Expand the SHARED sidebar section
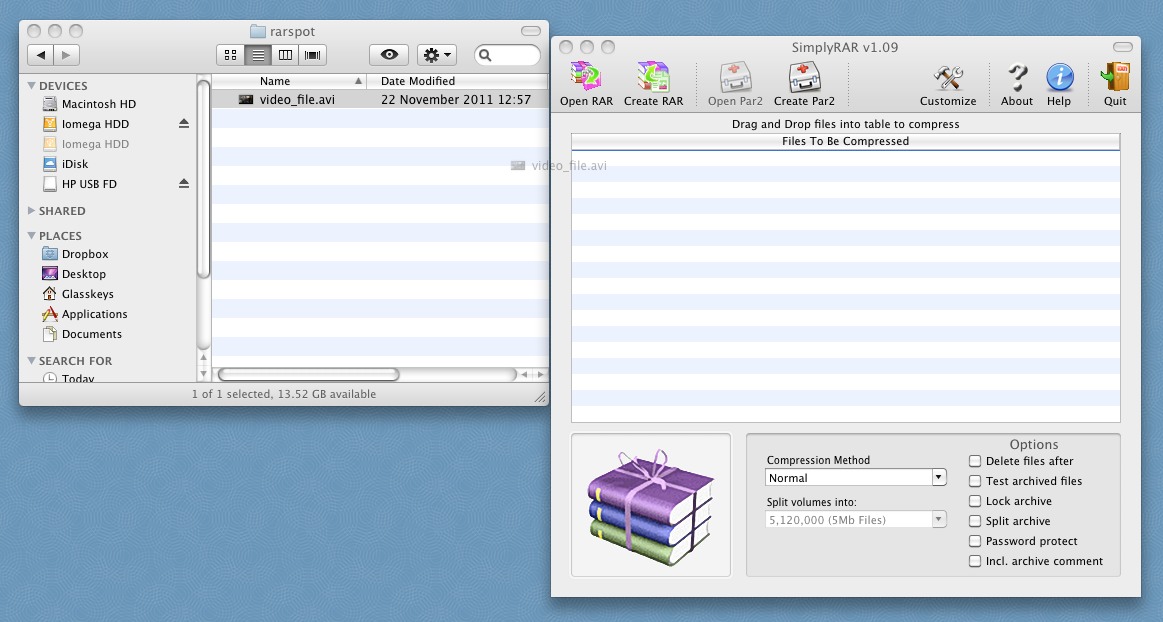Screen dimensions: 1163x622 (31, 211)
